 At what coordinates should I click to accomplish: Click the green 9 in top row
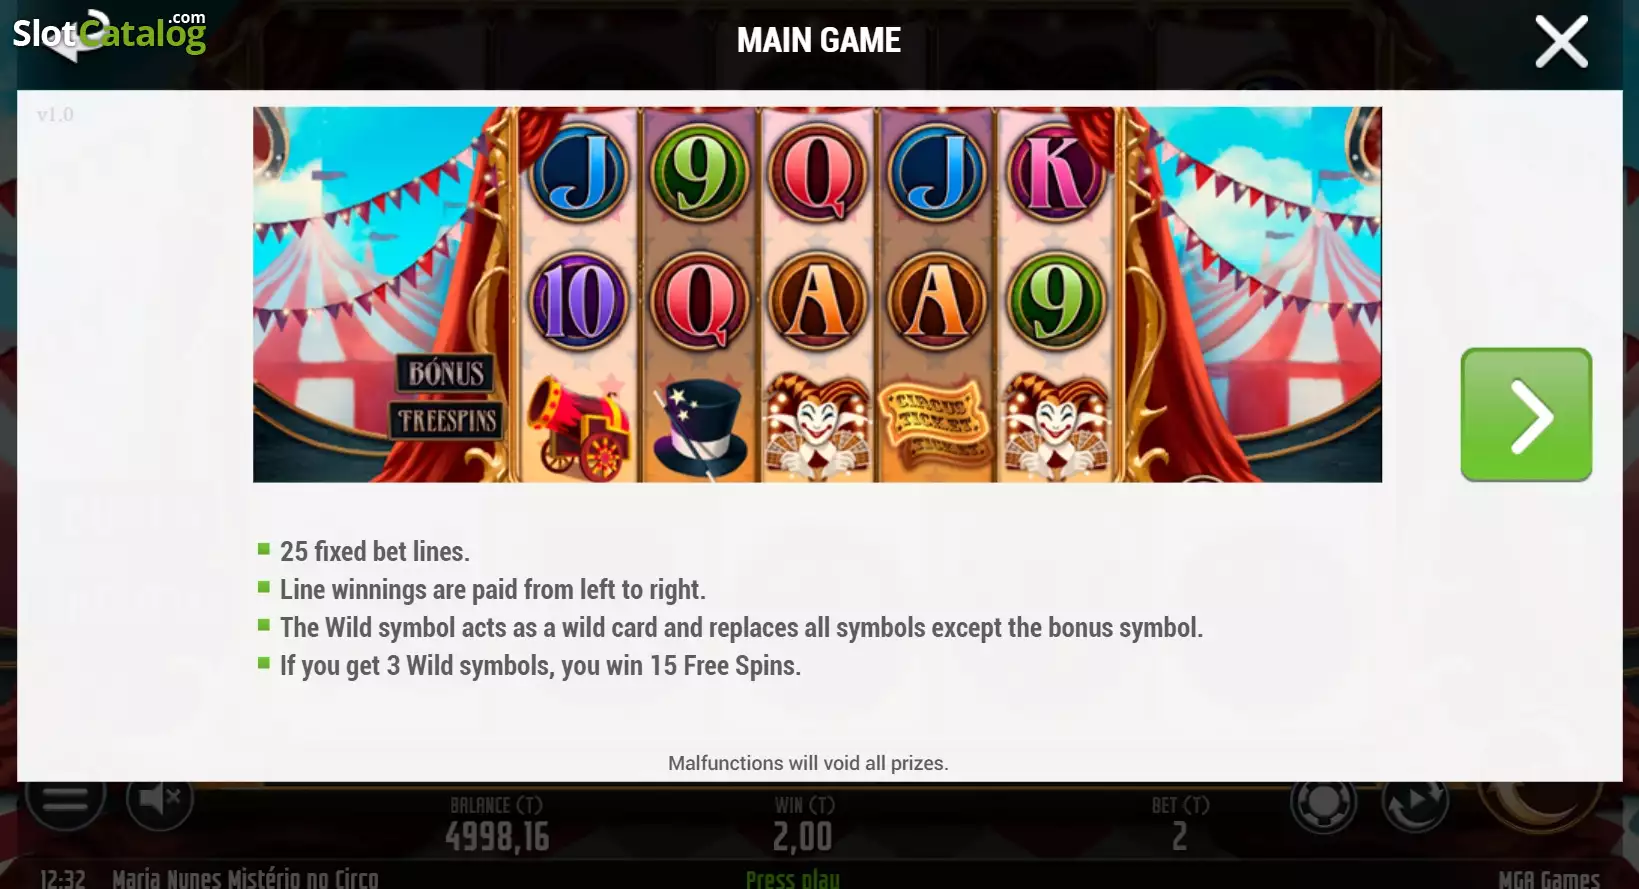(699, 173)
